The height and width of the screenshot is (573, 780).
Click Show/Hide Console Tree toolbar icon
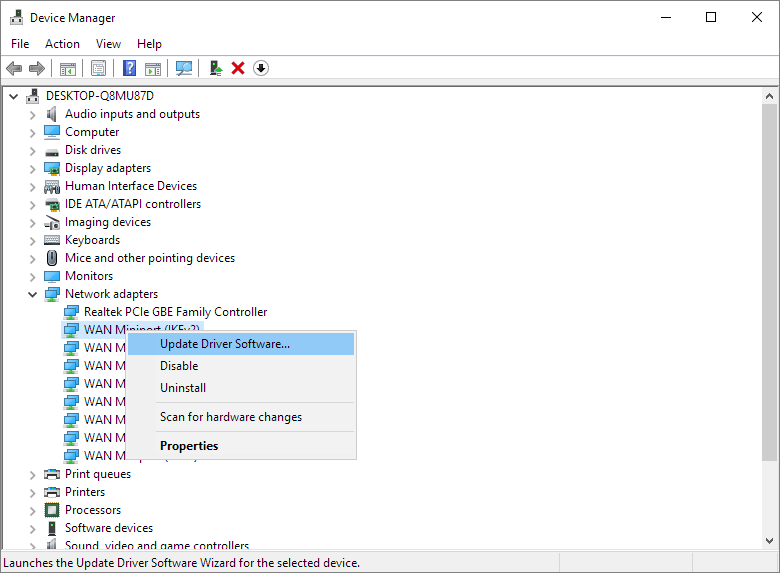[68, 68]
